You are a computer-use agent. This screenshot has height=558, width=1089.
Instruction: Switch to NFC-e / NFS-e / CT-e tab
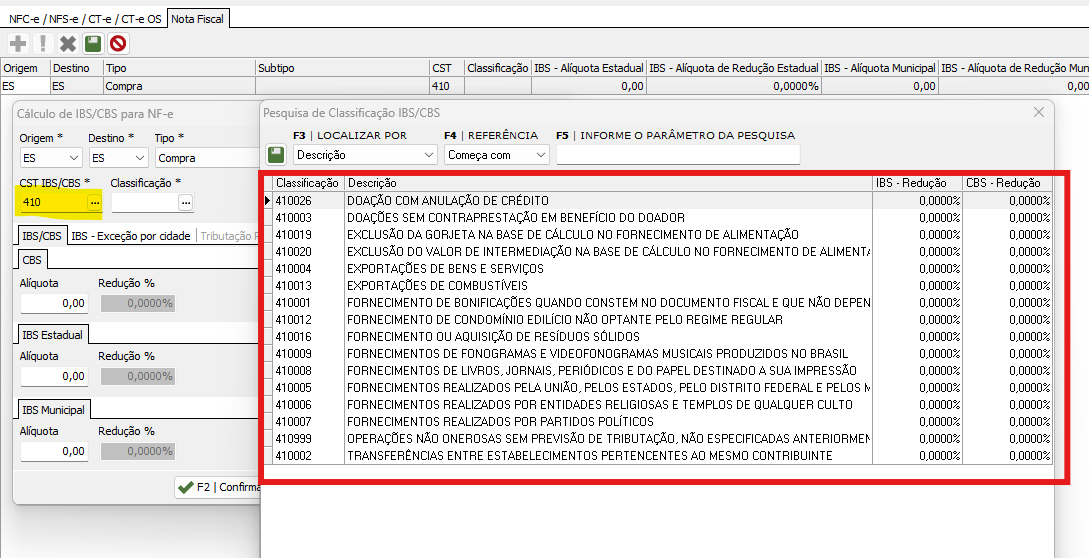tap(85, 19)
